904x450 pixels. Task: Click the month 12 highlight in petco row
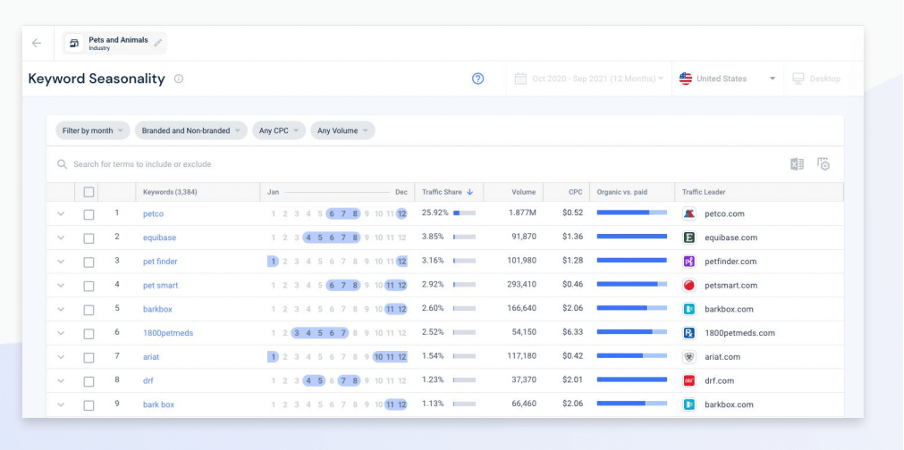[402, 214]
